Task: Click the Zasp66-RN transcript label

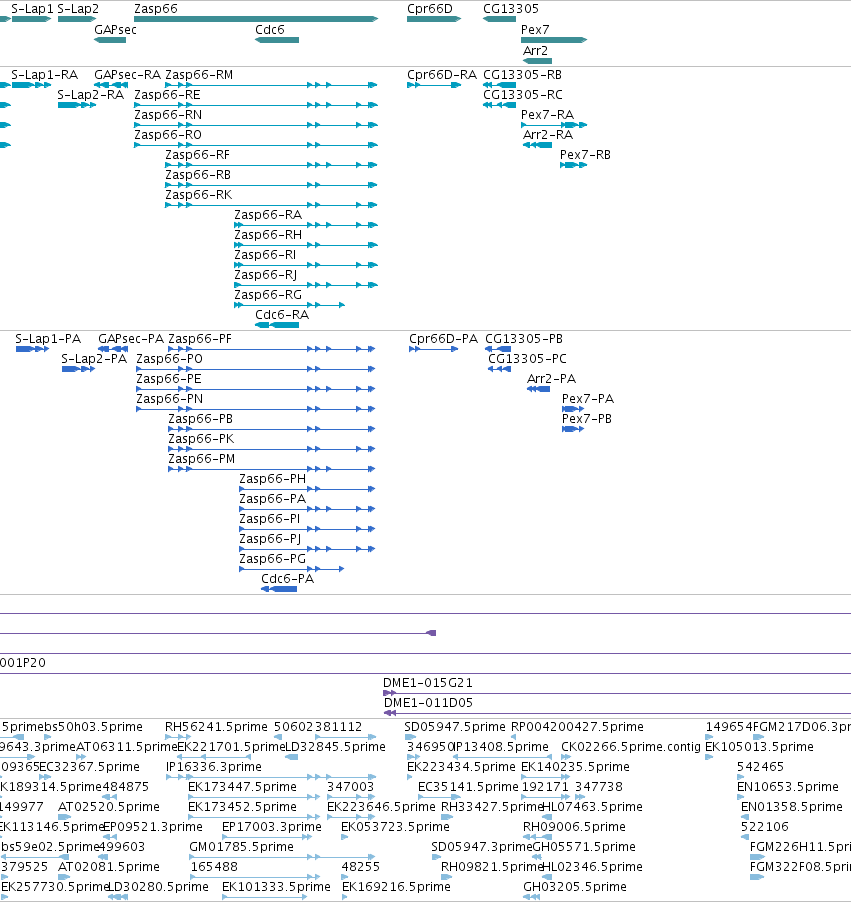Action: 168,114
